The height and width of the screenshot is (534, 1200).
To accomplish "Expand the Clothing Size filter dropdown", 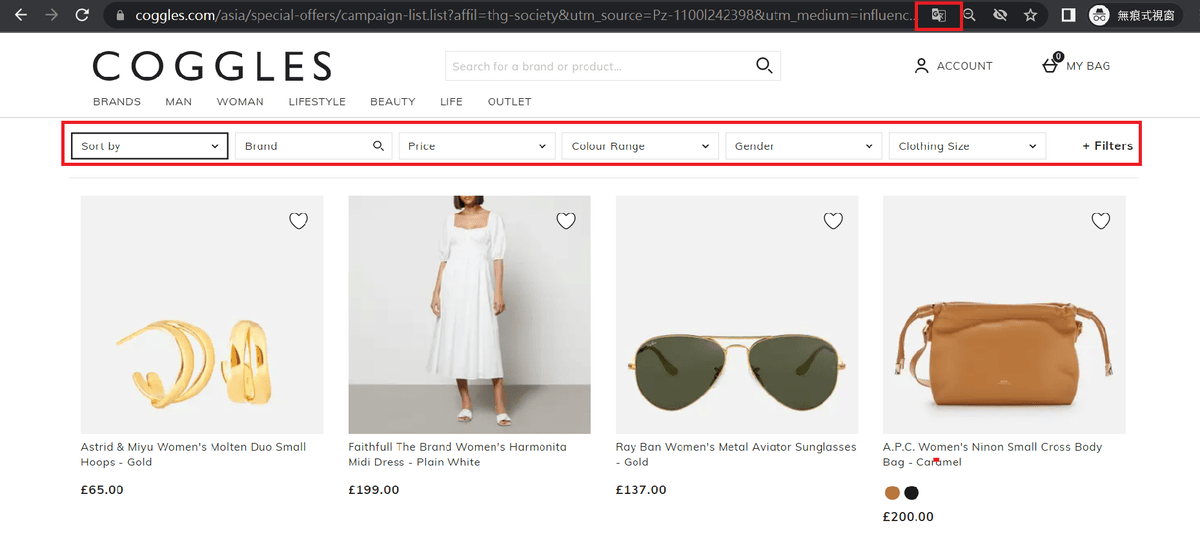I will click(x=966, y=146).
